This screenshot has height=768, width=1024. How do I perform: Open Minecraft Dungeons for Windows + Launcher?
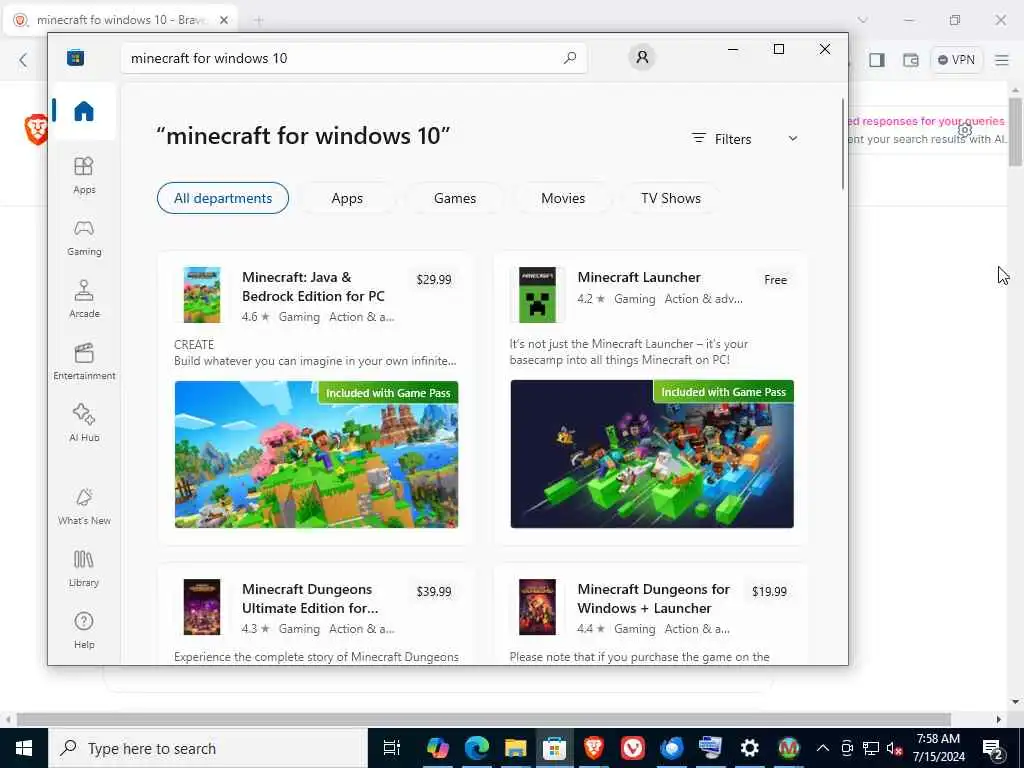[x=653, y=598]
